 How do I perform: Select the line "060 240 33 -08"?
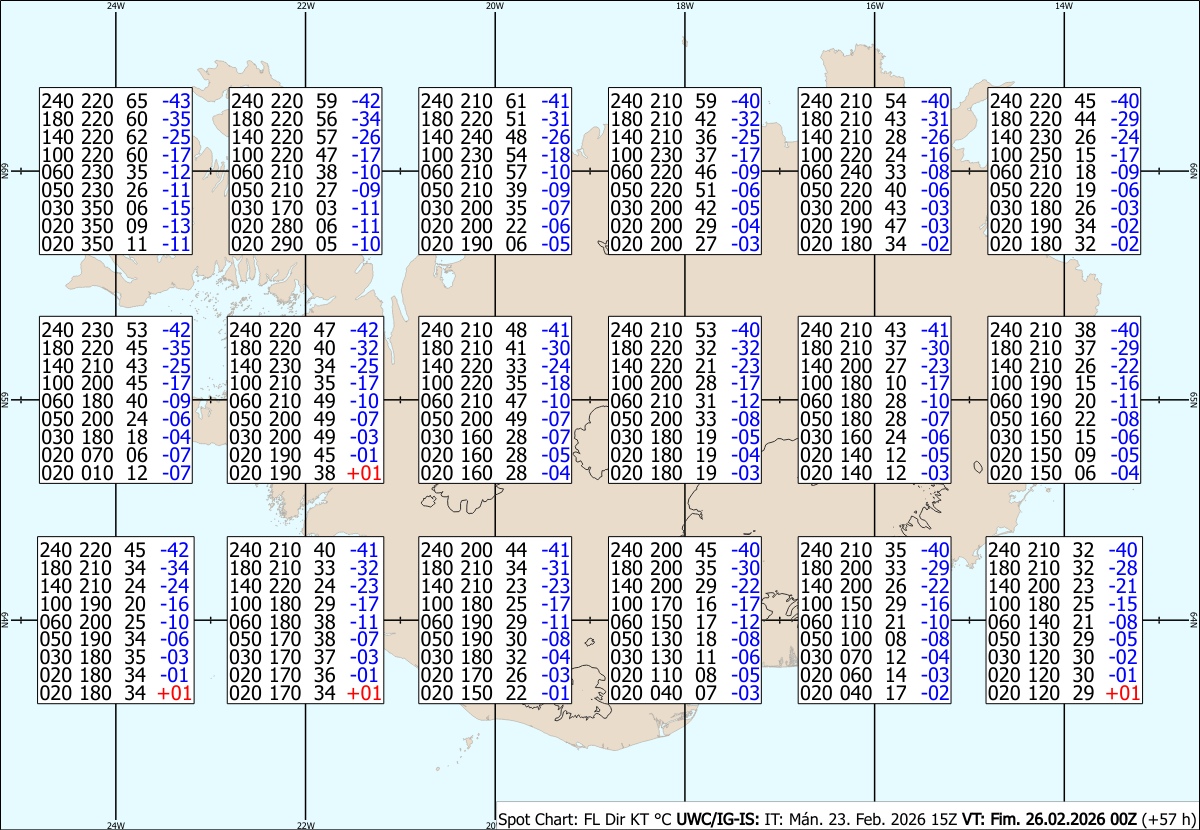pyautogui.click(x=876, y=172)
